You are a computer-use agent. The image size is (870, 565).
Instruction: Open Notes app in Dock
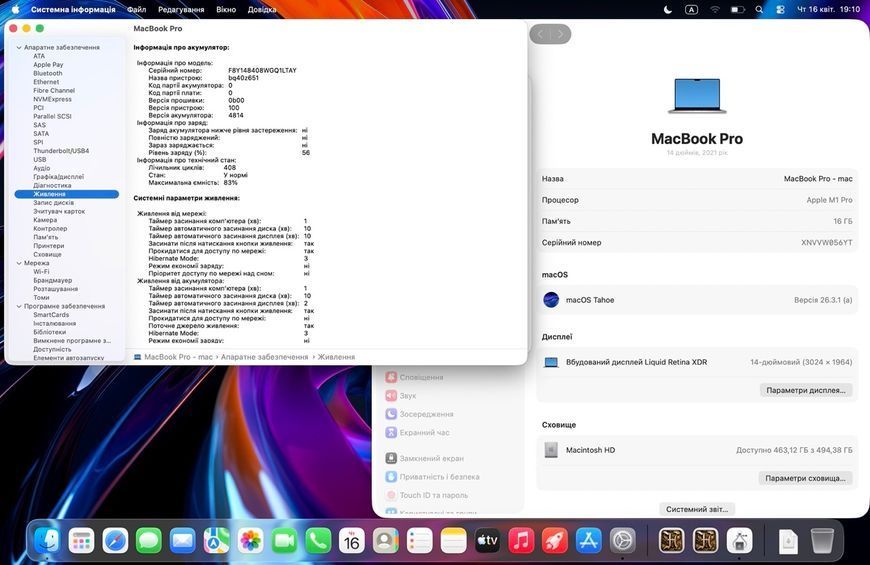coord(453,541)
